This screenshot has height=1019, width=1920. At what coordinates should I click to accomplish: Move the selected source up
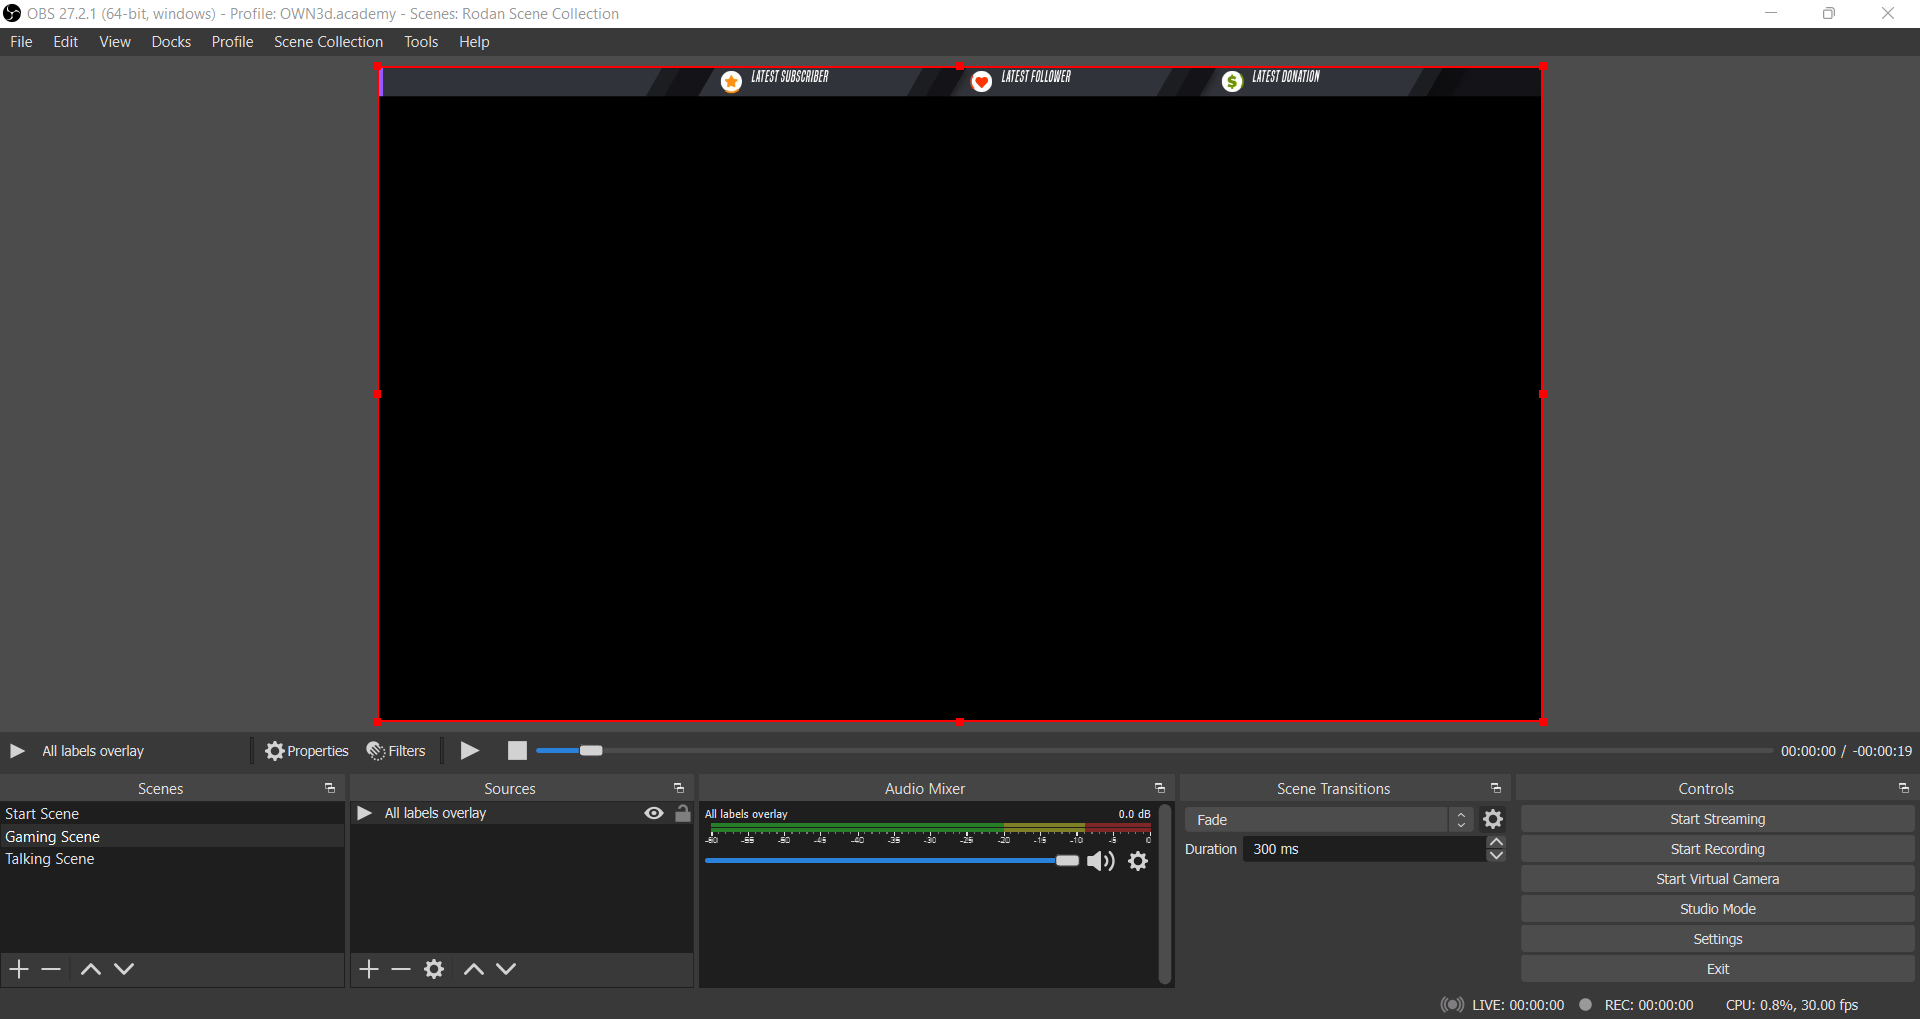tap(474, 969)
